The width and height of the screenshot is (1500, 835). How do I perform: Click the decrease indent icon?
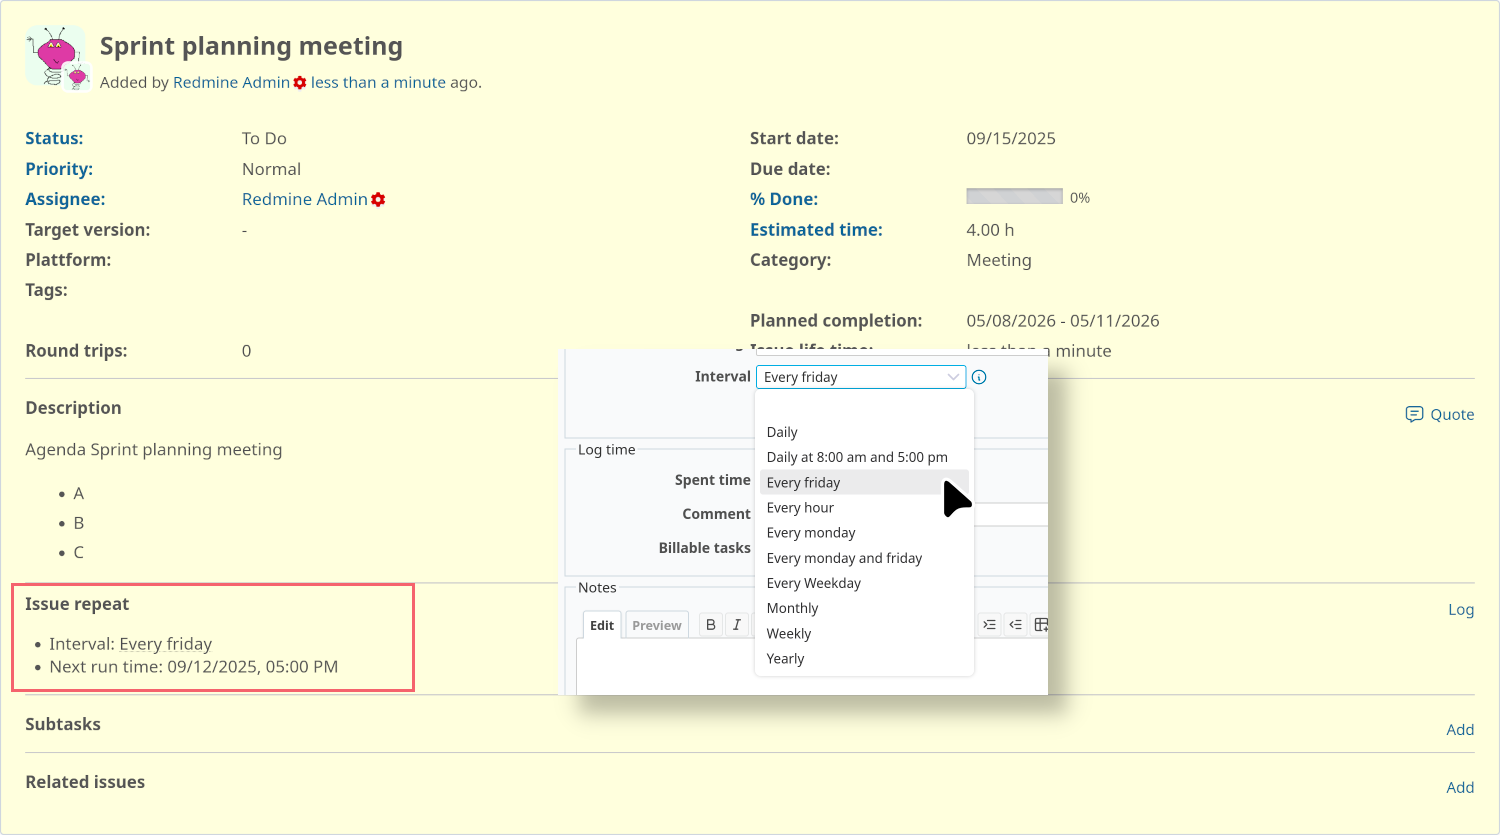click(1015, 624)
